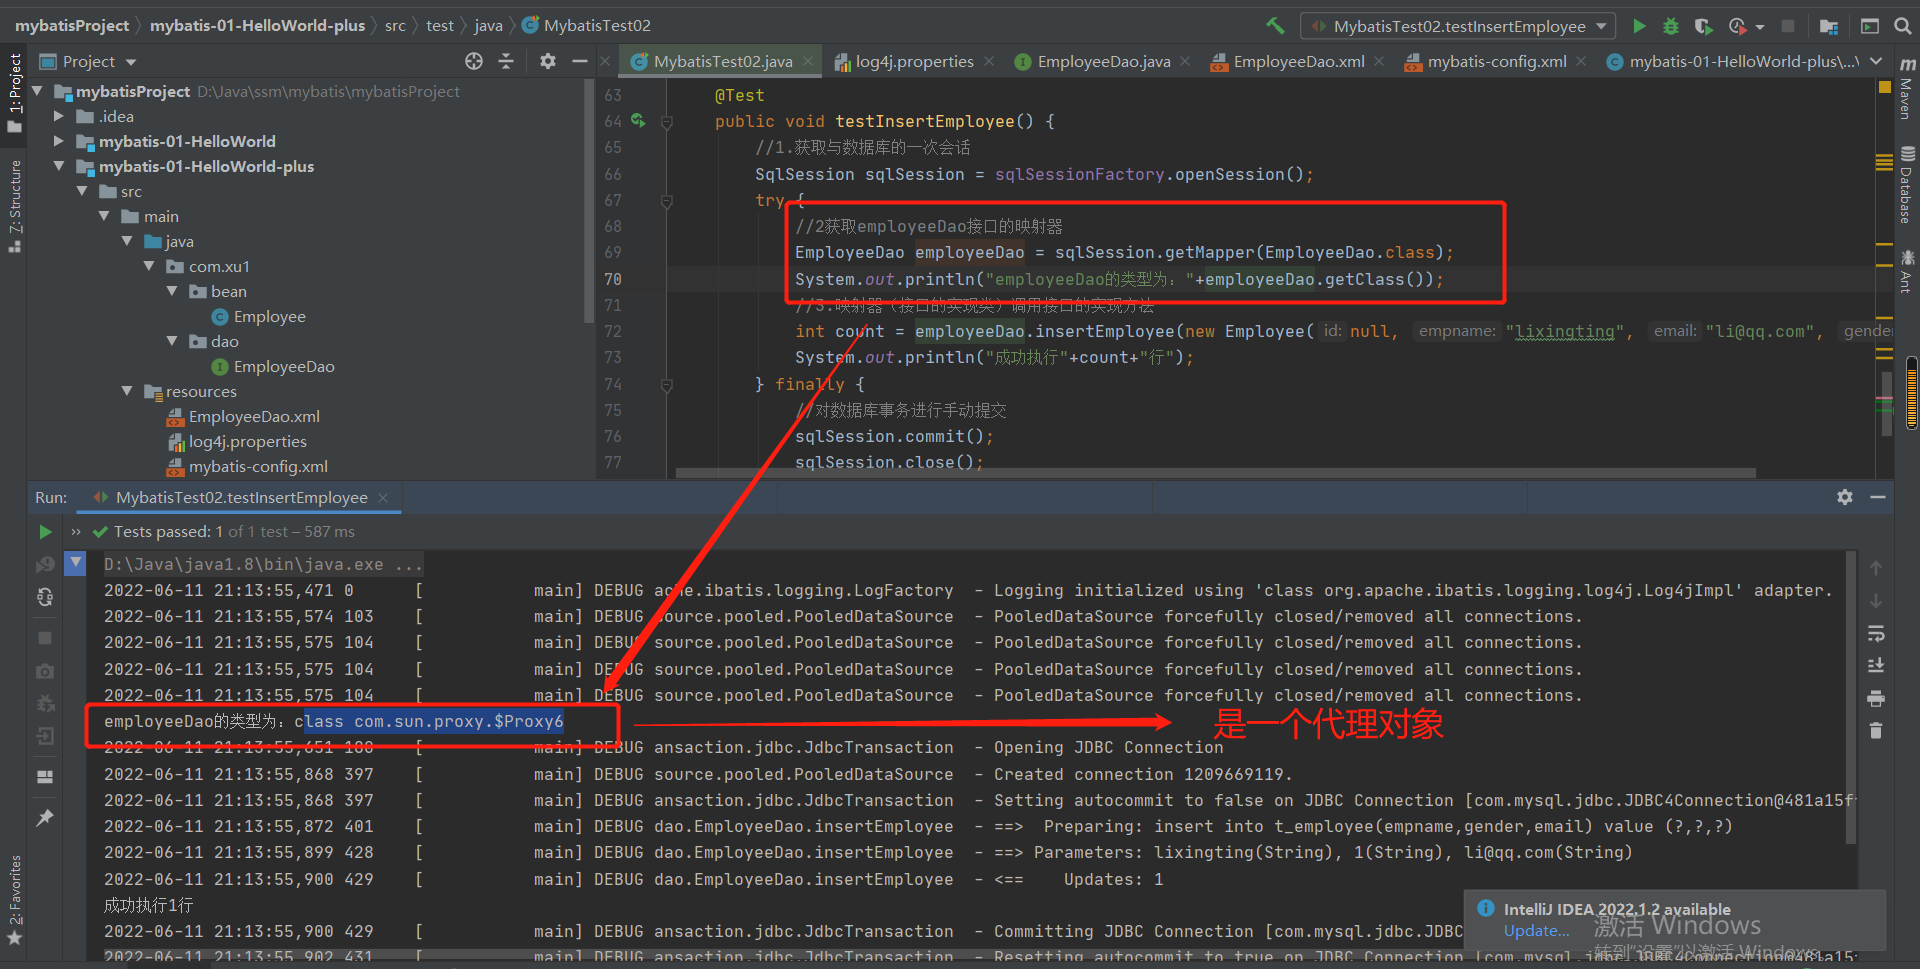Open Project view mode dropdown
Image resolution: width=1920 pixels, height=969 pixels.
click(x=131, y=62)
